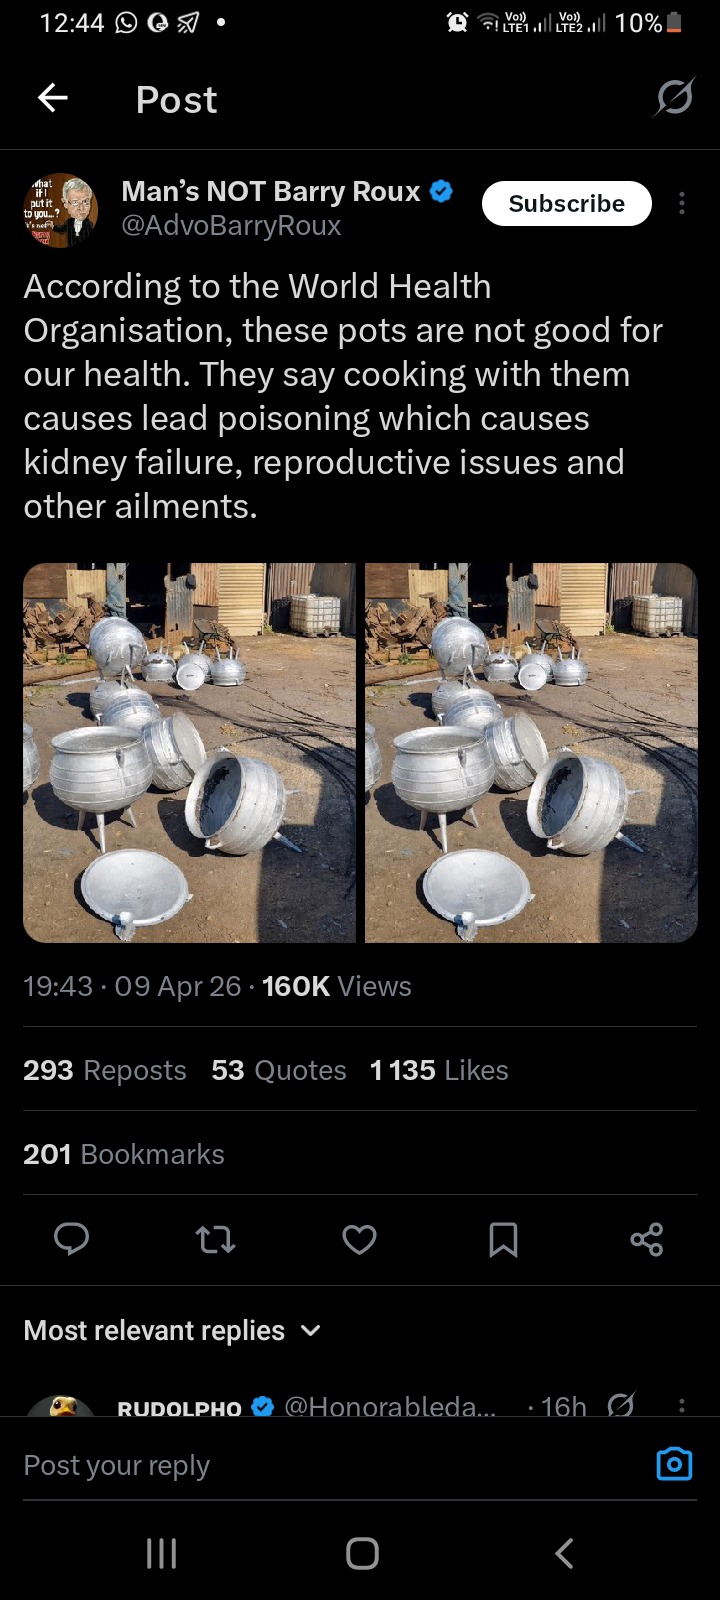Tap the share icon

click(x=647, y=1240)
